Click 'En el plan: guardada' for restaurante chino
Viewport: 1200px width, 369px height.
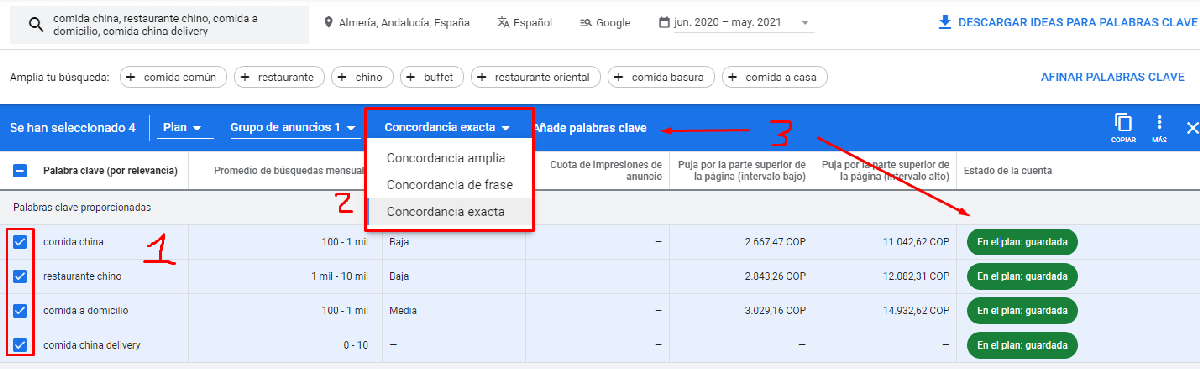tap(1022, 276)
